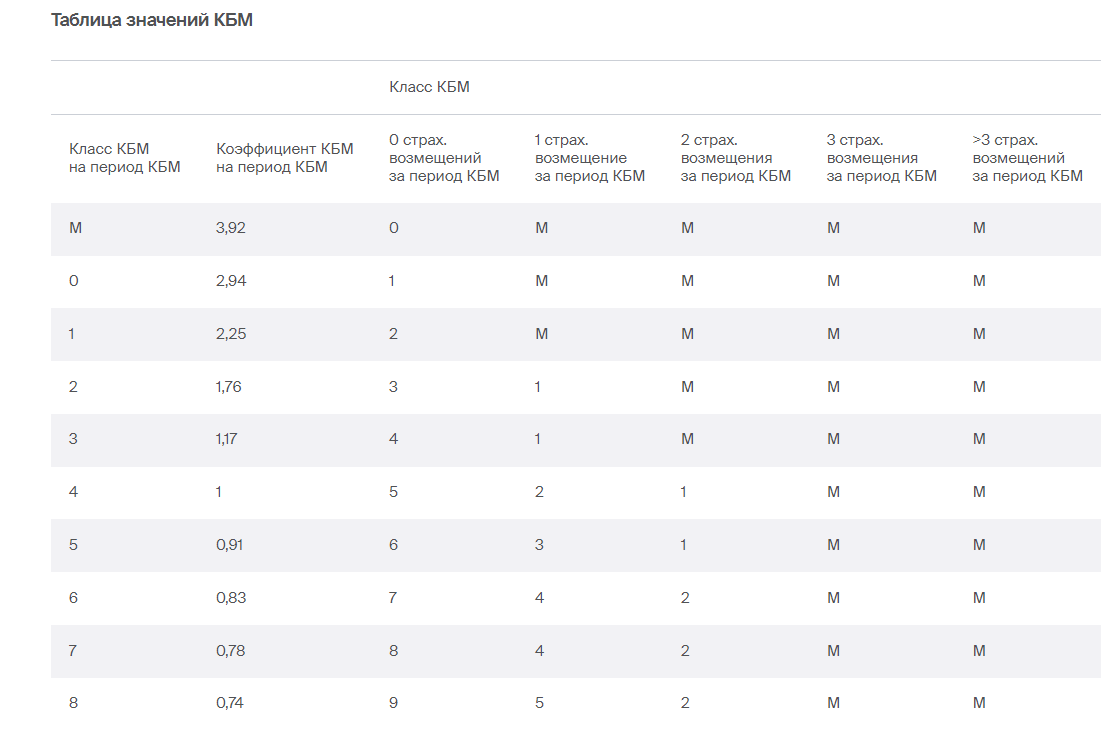Select the coefficient value 0,74
1115x730 pixels.
click(x=230, y=703)
